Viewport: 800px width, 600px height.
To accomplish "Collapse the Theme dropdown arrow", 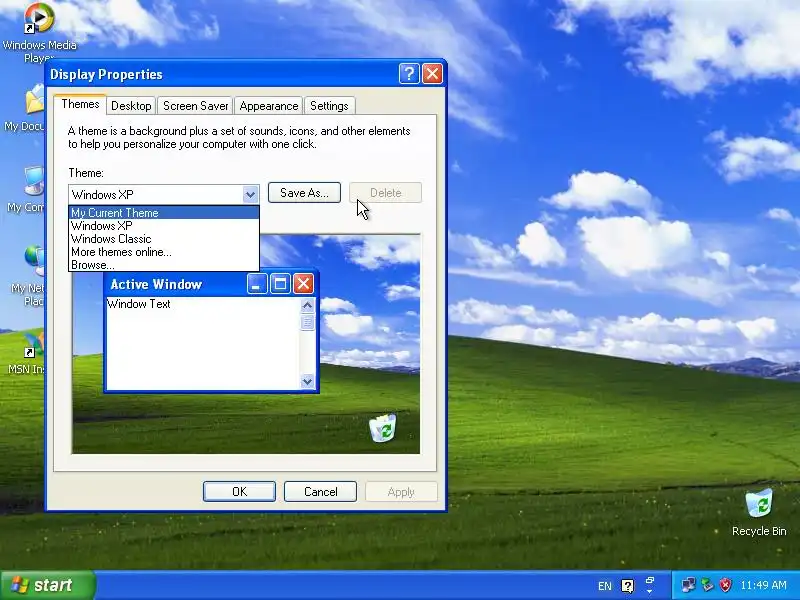I will coord(250,194).
